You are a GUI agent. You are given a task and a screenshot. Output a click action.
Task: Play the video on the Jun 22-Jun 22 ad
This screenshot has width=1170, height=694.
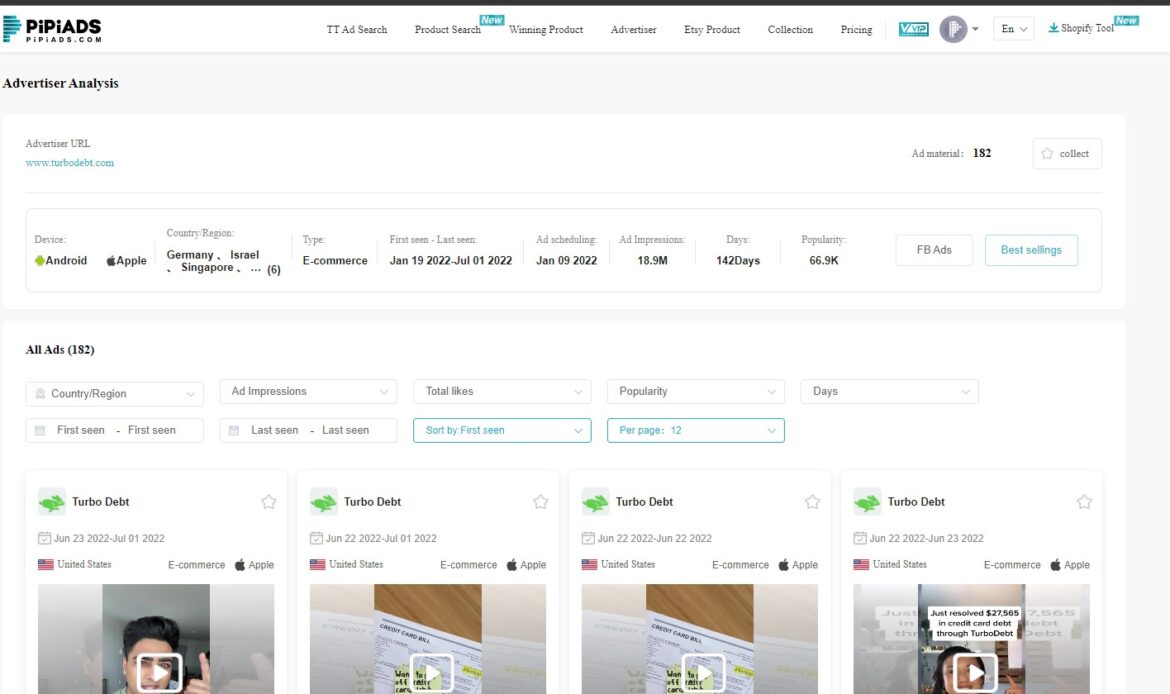coord(703,672)
